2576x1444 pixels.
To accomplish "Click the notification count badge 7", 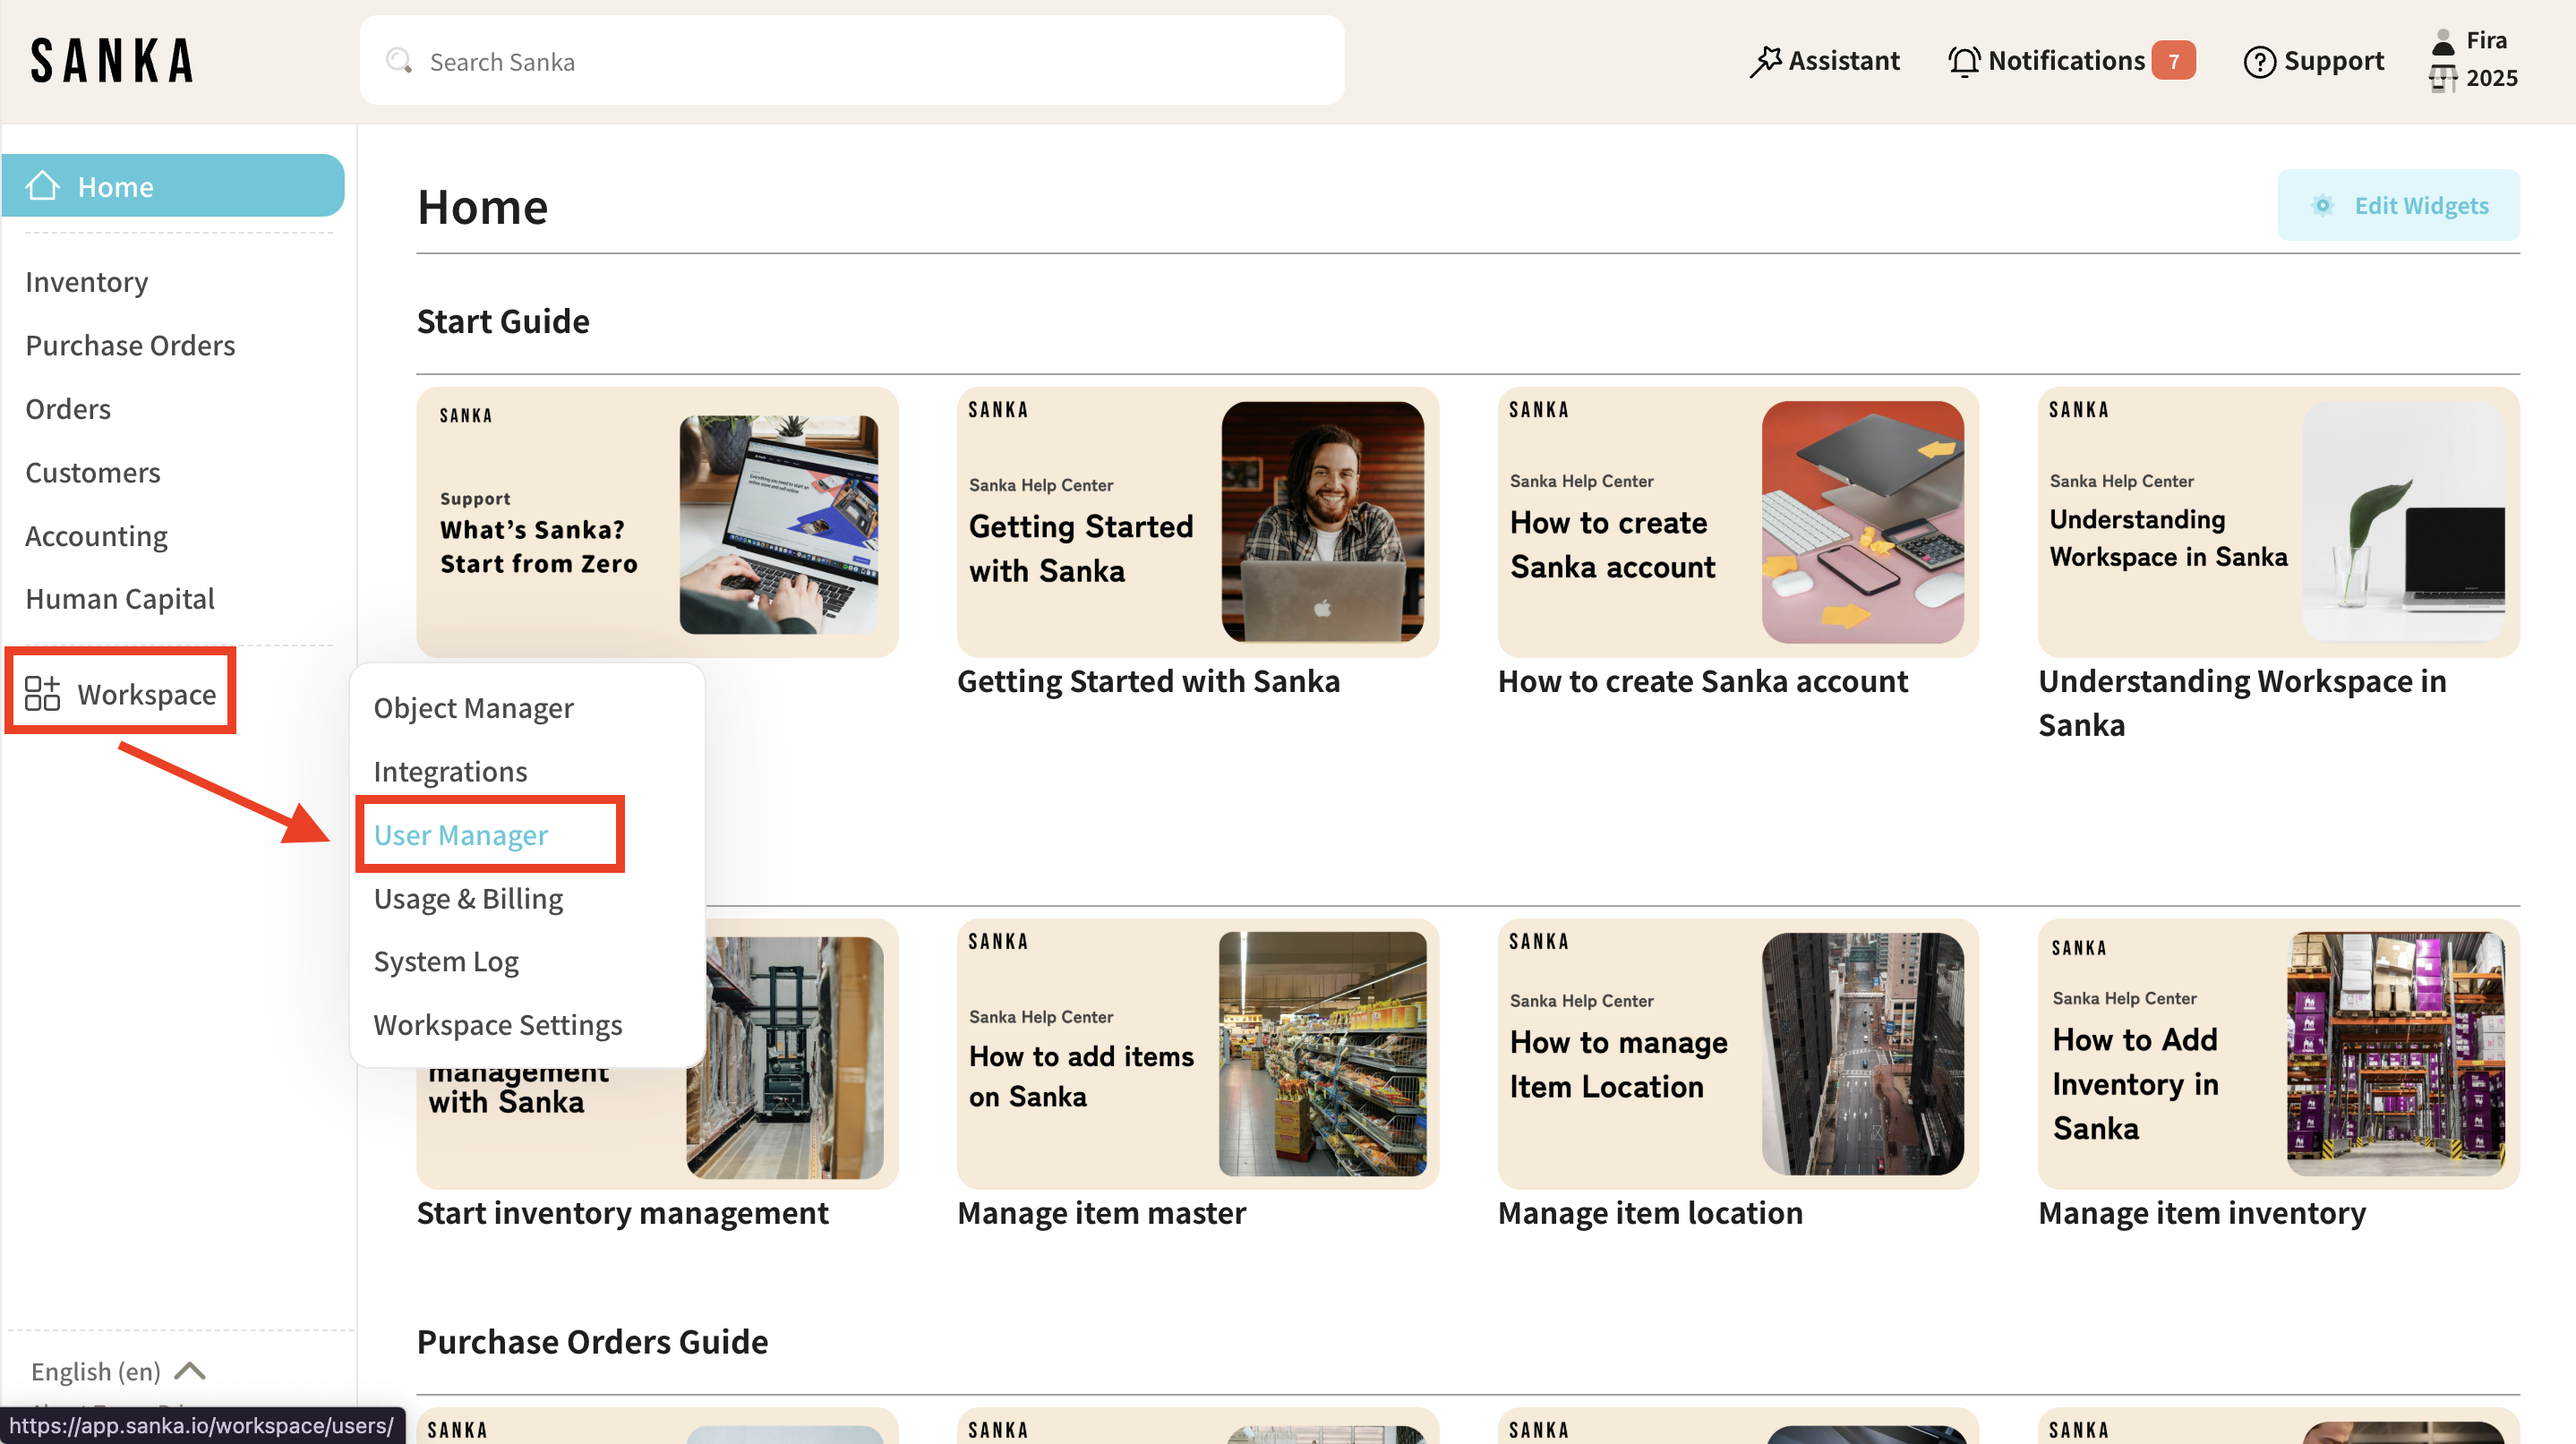I will point(2173,61).
